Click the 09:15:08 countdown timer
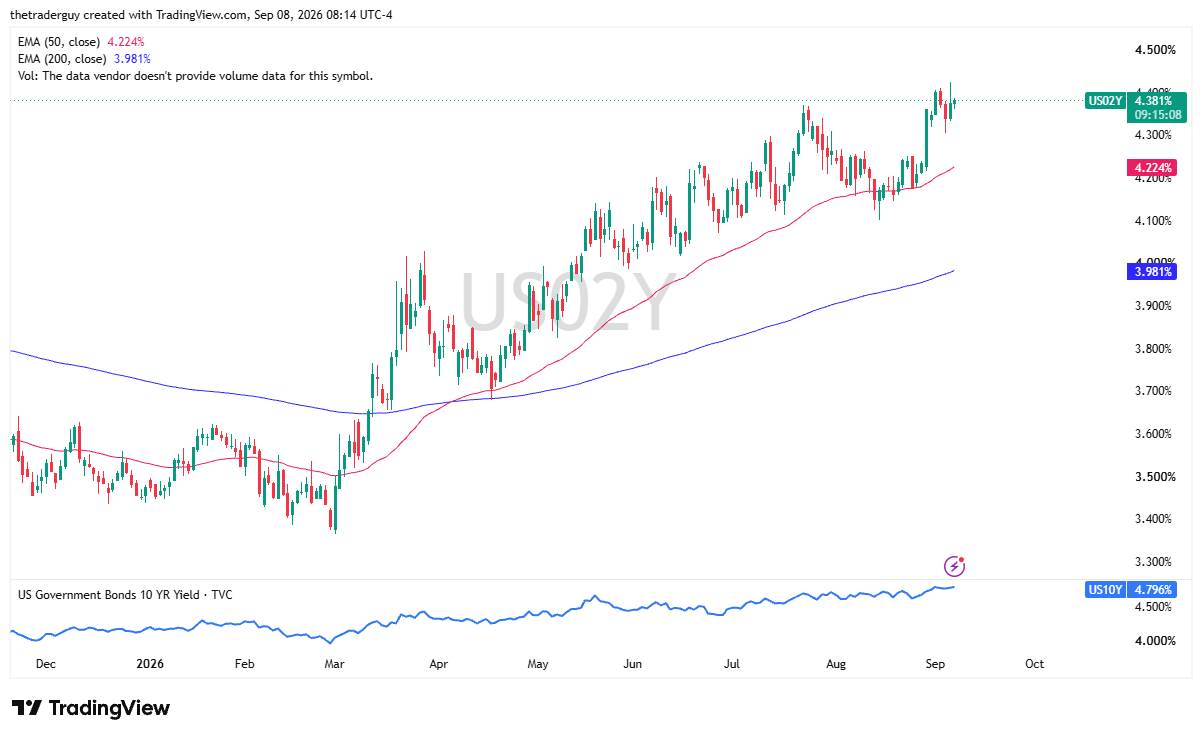Image resolution: width=1202 pixels, height=738 pixels. [1160, 114]
